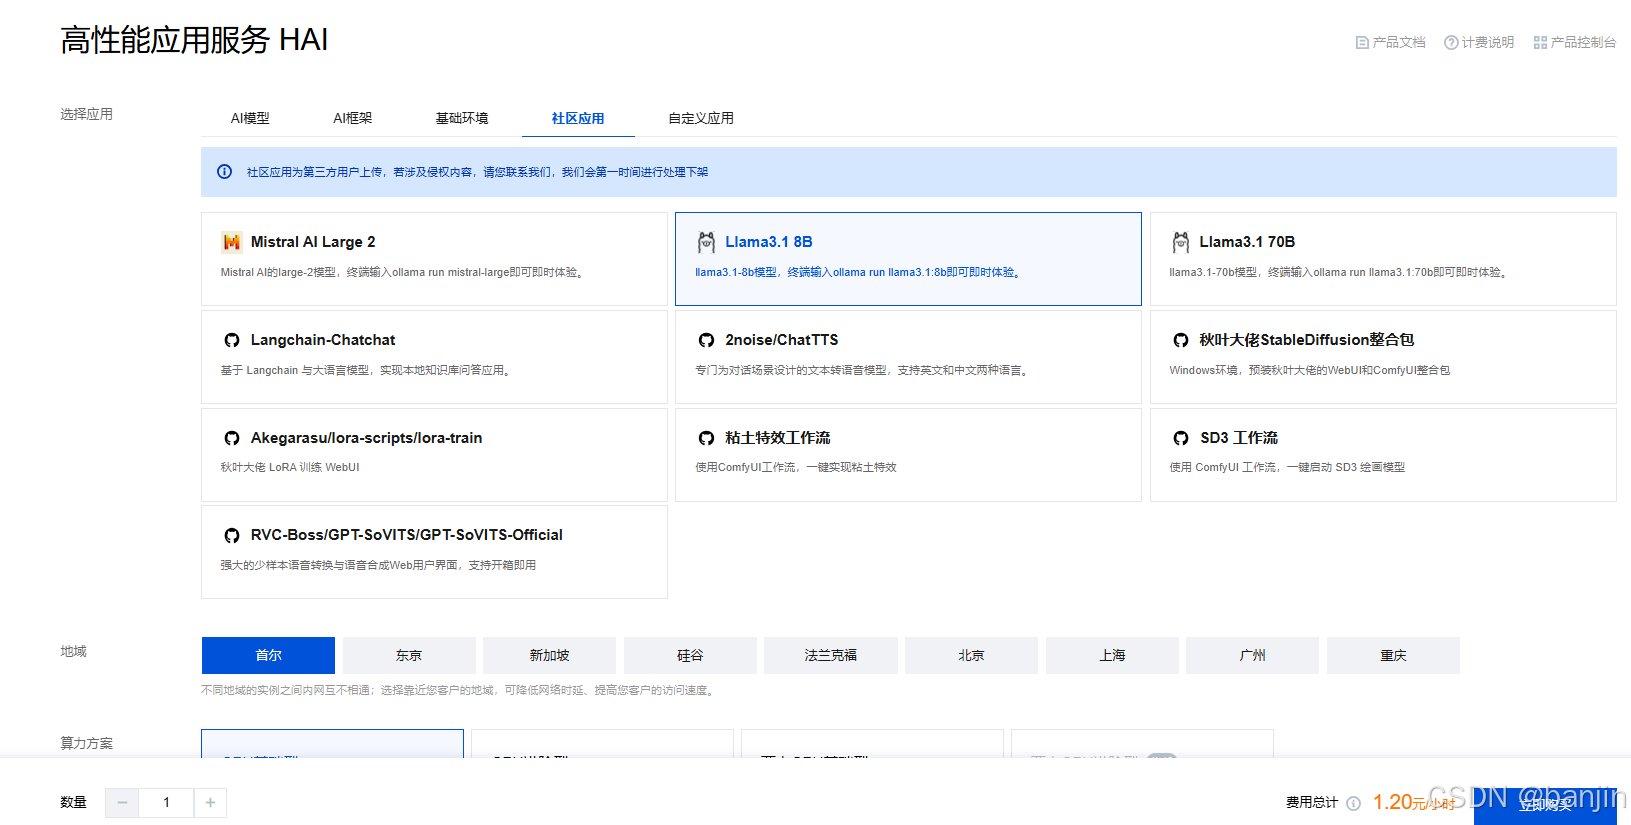The image size is (1631, 825).
Task: Click the Mistral AI logo icon
Action: click(x=232, y=242)
